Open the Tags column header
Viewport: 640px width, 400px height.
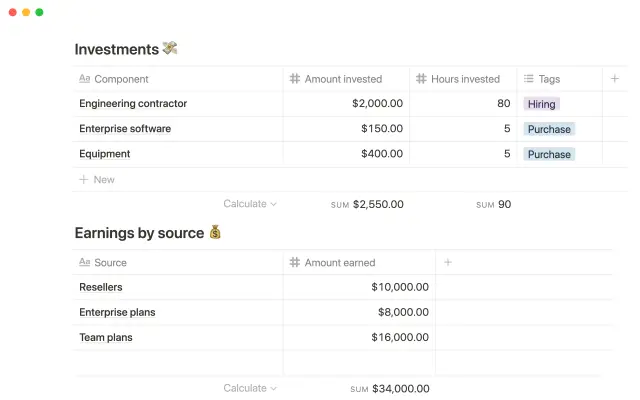tap(560, 79)
